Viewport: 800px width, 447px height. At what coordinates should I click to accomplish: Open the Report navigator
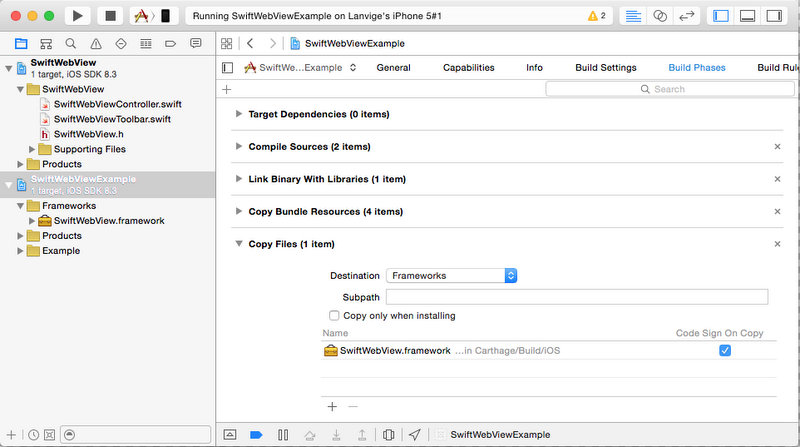point(195,43)
